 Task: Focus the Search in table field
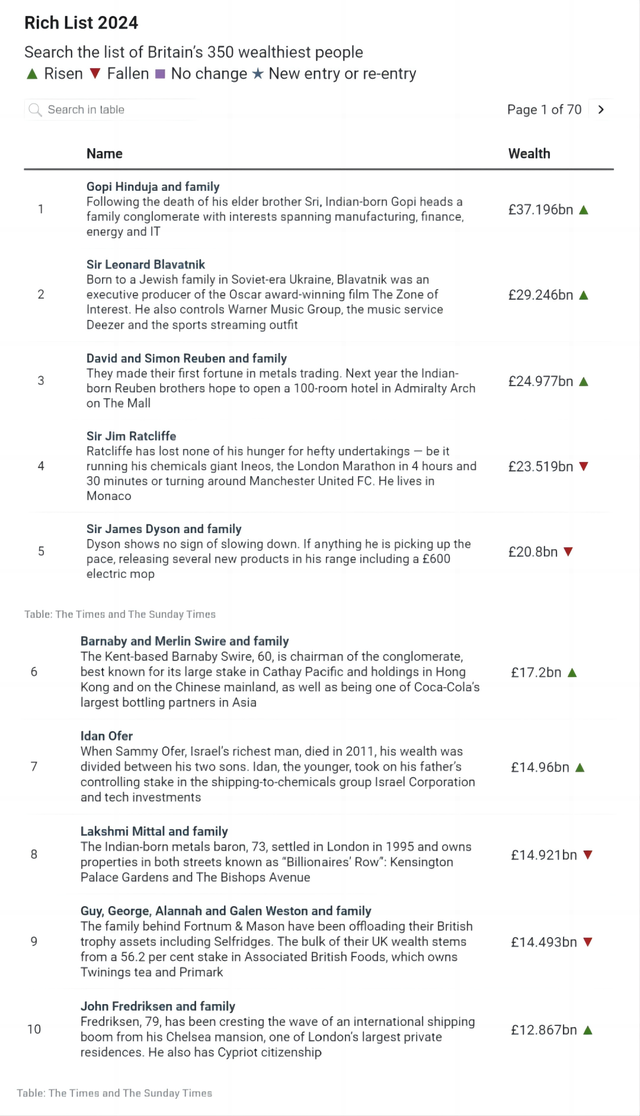110,110
